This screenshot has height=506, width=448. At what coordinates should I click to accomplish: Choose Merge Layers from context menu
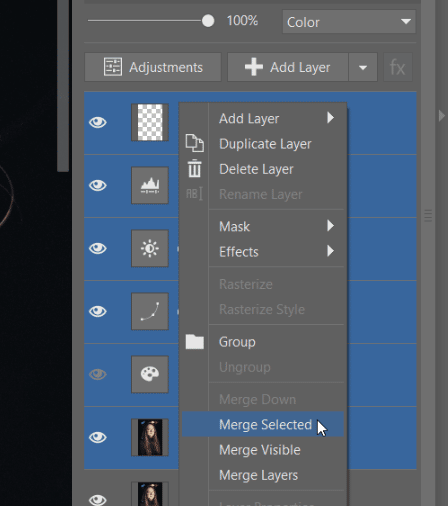pos(263,475)
